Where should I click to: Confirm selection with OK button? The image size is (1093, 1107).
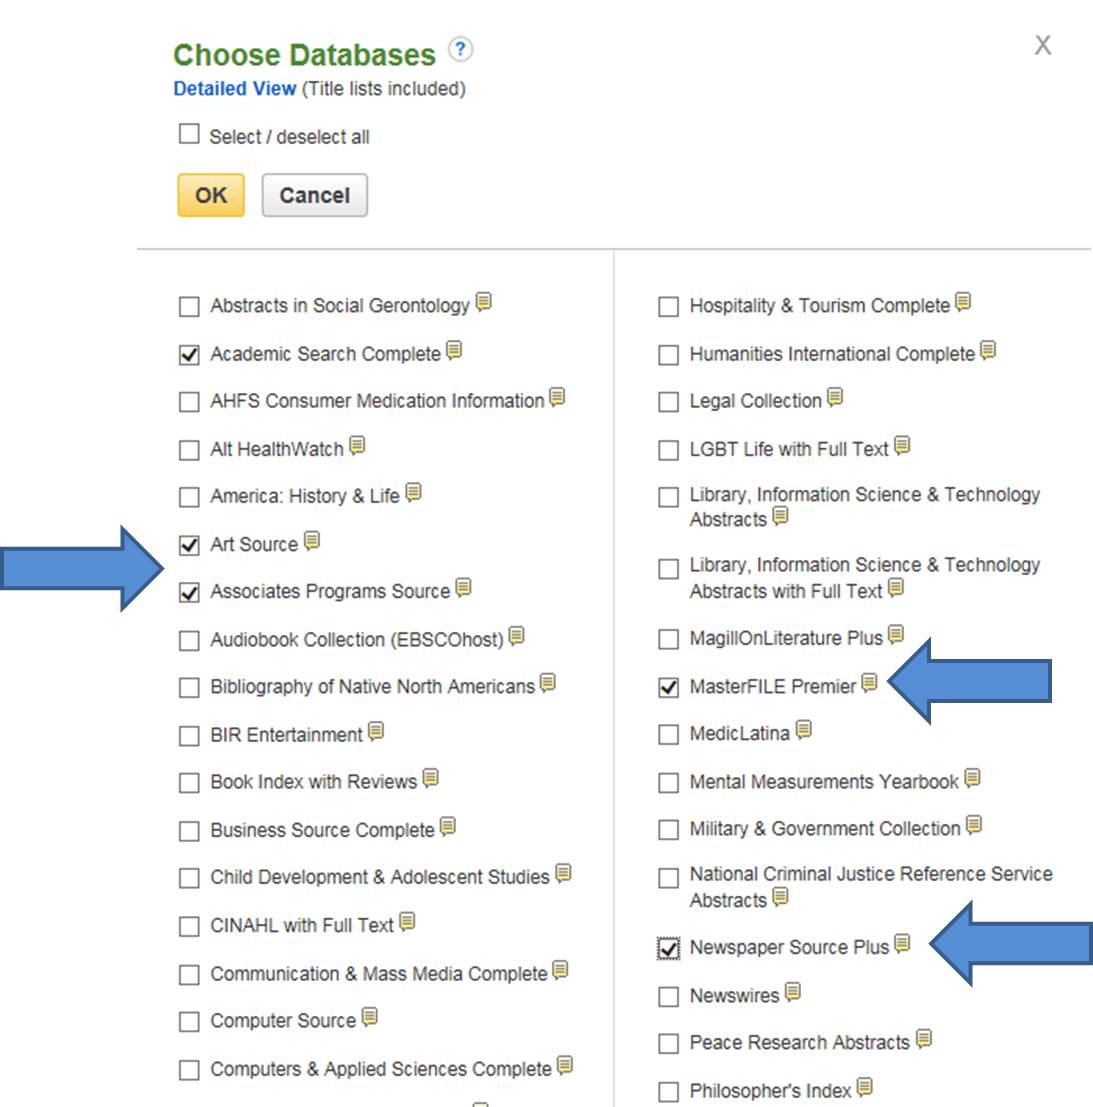(211, 195)
